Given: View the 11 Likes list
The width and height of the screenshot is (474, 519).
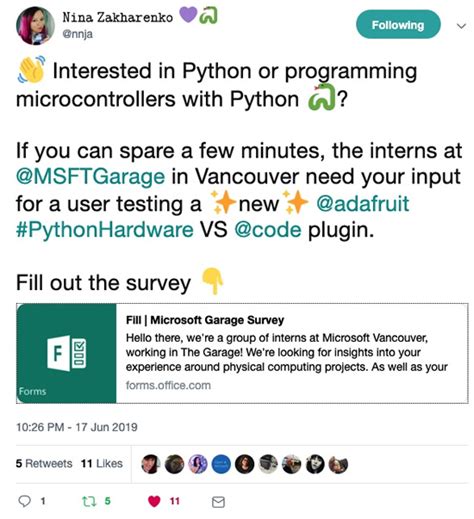Looking at the screenshot, I should [x=102, y=463].
